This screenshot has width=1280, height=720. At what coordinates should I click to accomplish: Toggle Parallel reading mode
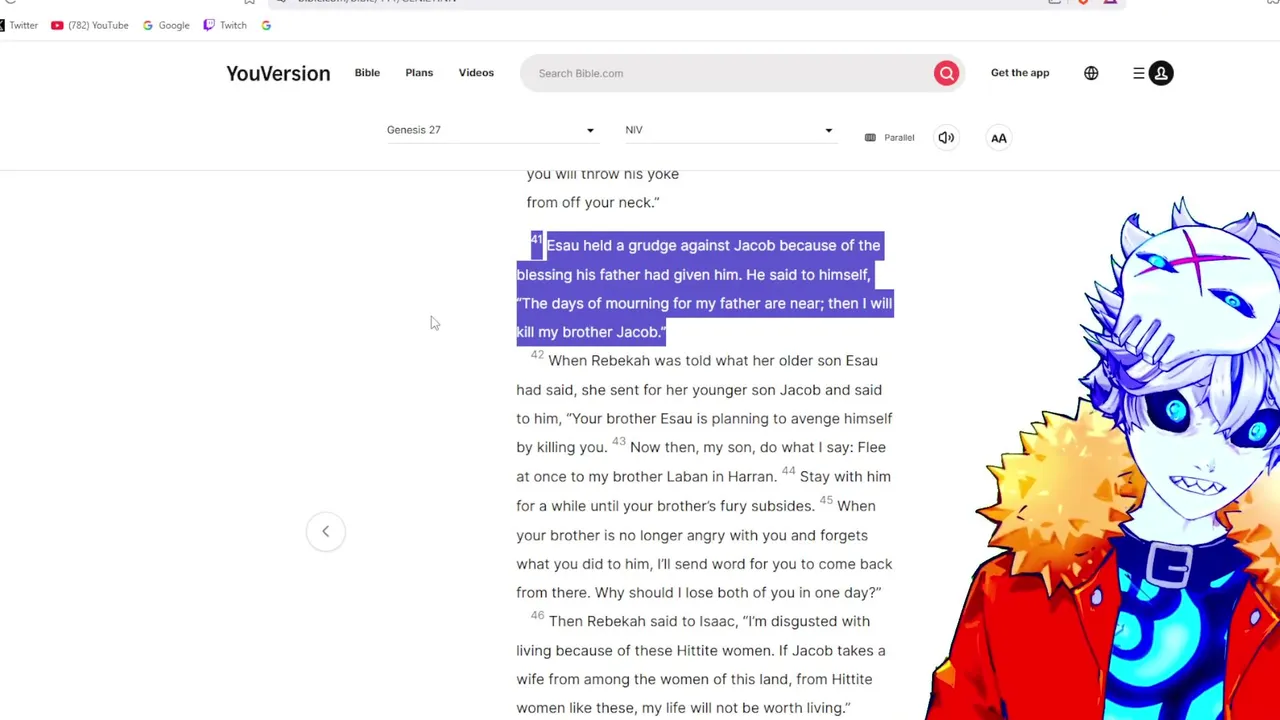(x=889, y=138)
